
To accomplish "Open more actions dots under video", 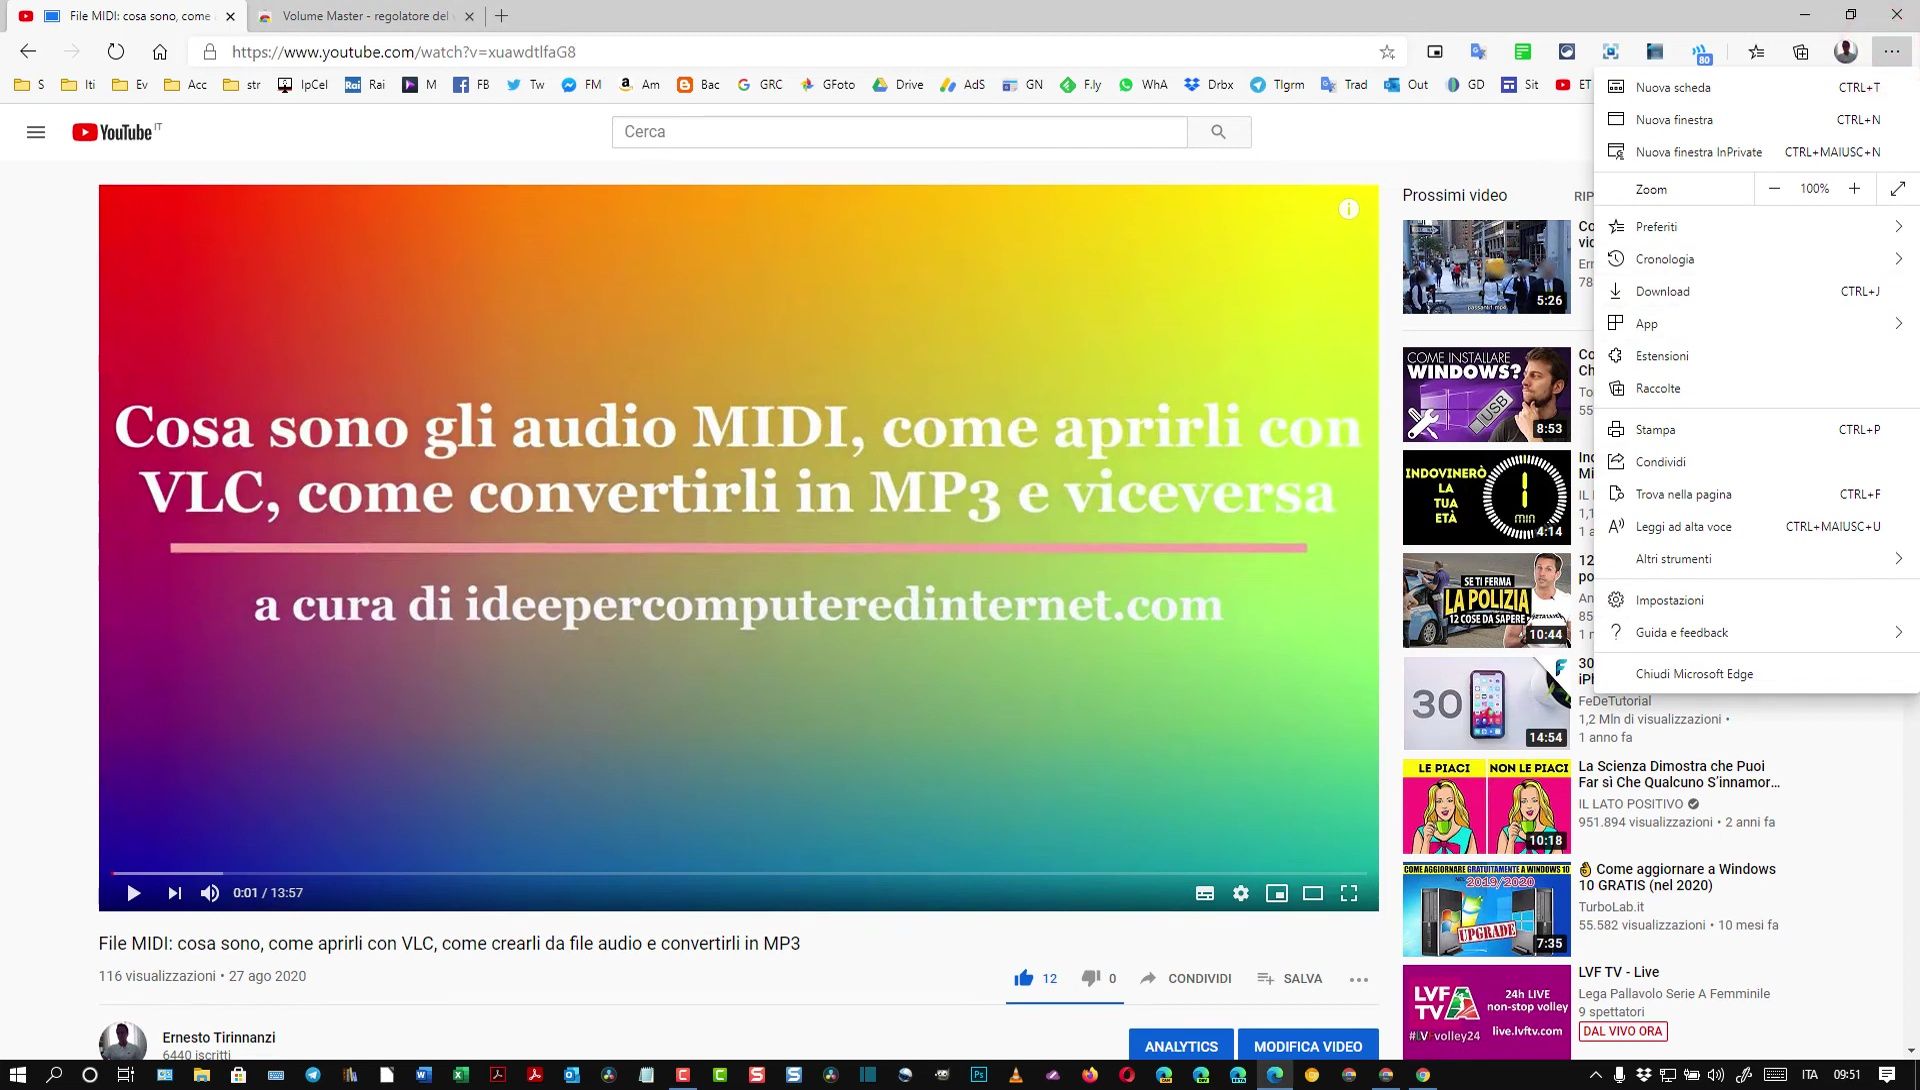I will 1358,979.
